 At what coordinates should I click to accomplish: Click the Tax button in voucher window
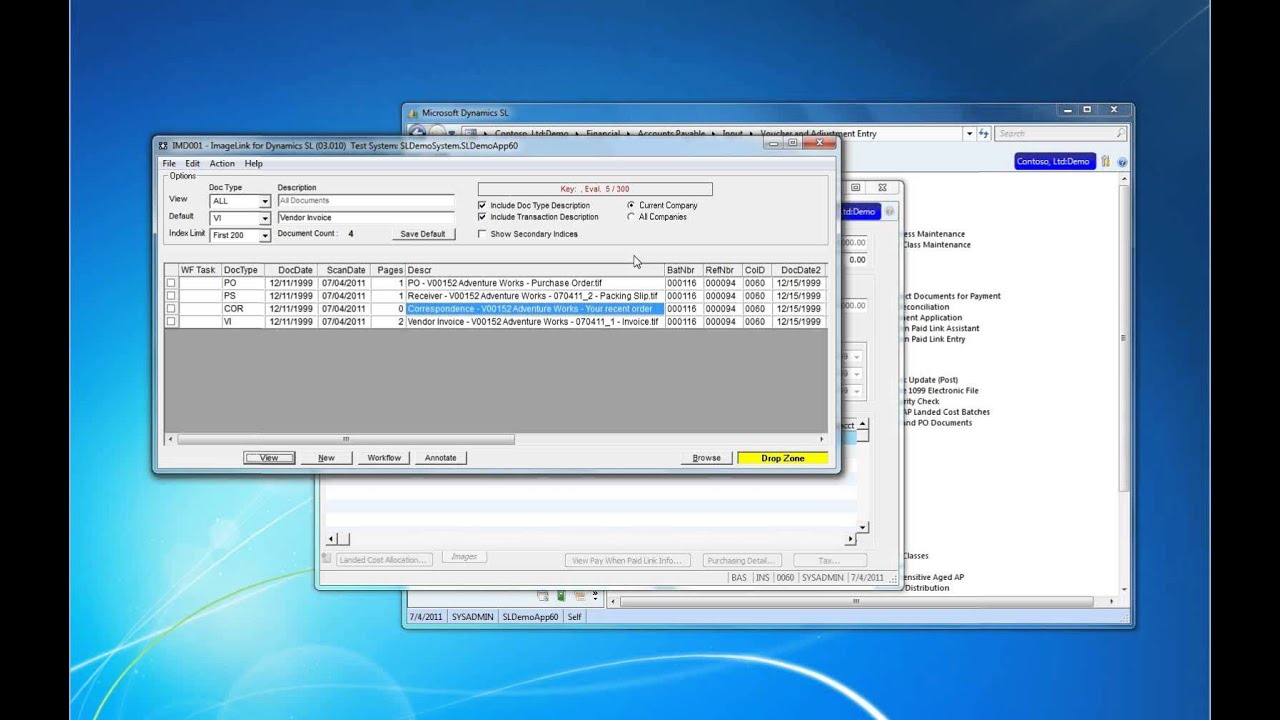[x=829, y=560]
